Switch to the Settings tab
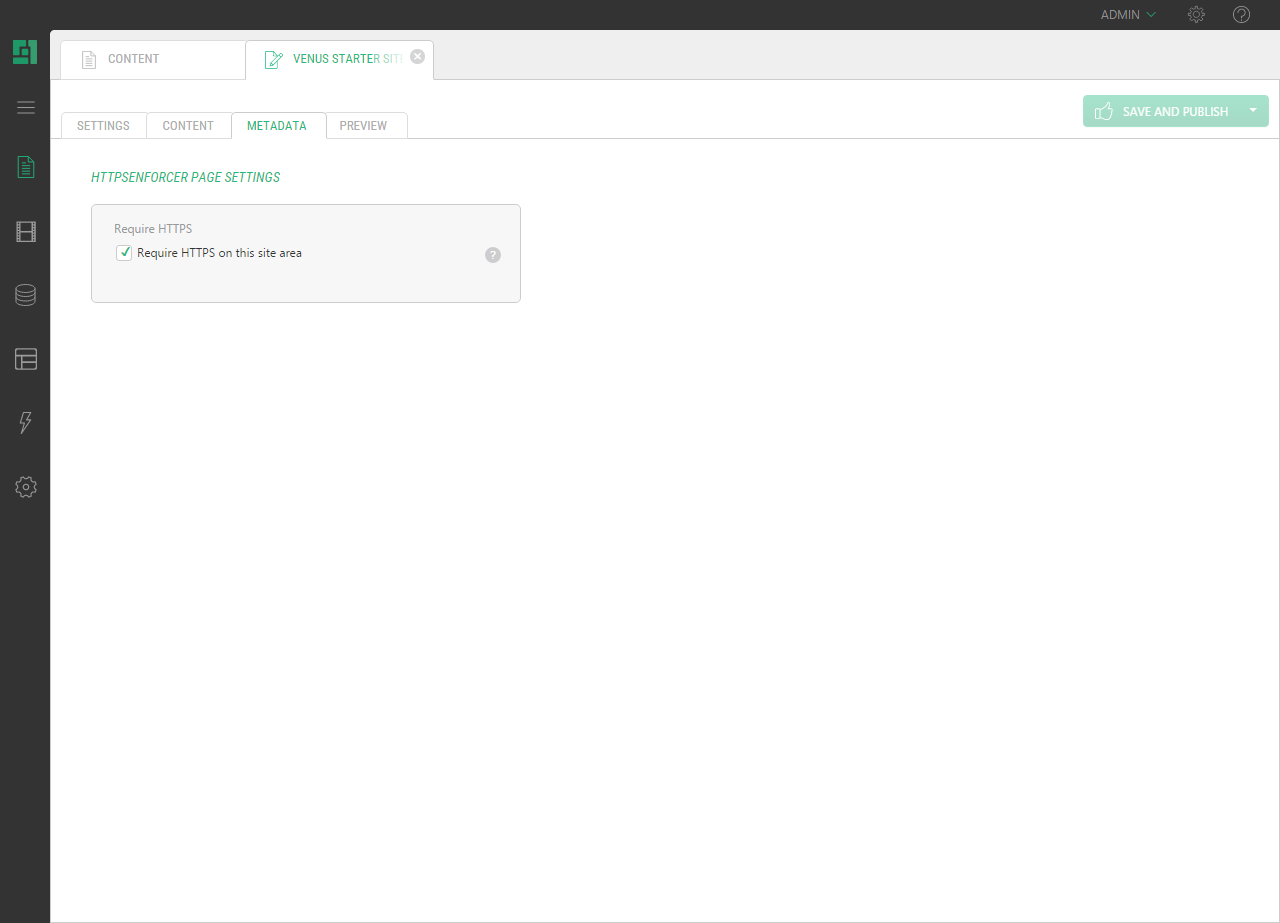The height and width of the screenshot is (923, 1280). coord(103,126)
